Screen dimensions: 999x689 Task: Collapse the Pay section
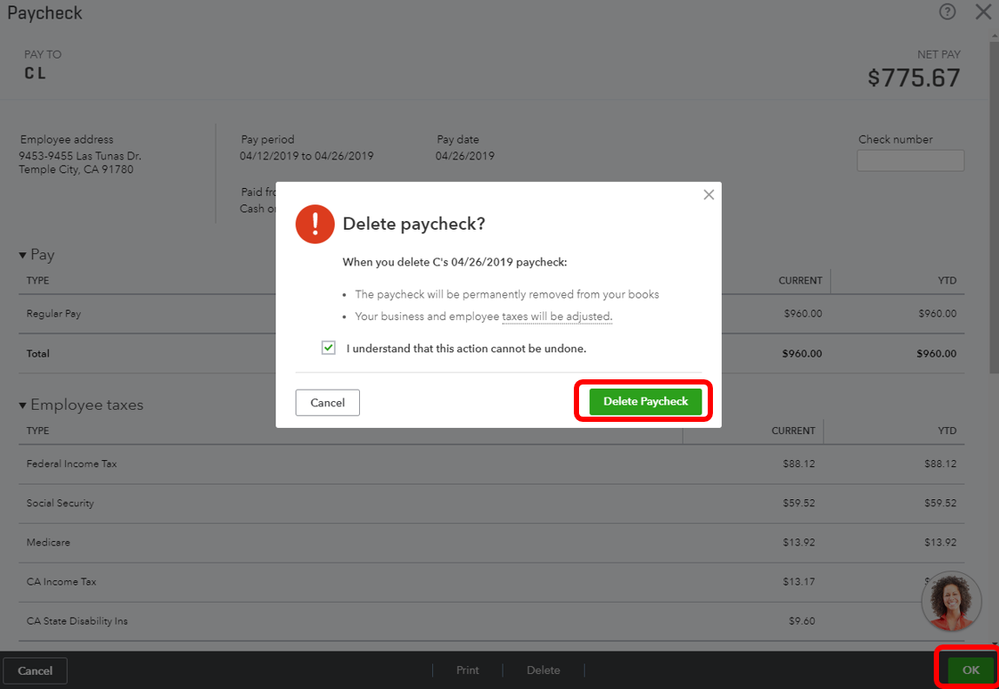pos(23,255)
